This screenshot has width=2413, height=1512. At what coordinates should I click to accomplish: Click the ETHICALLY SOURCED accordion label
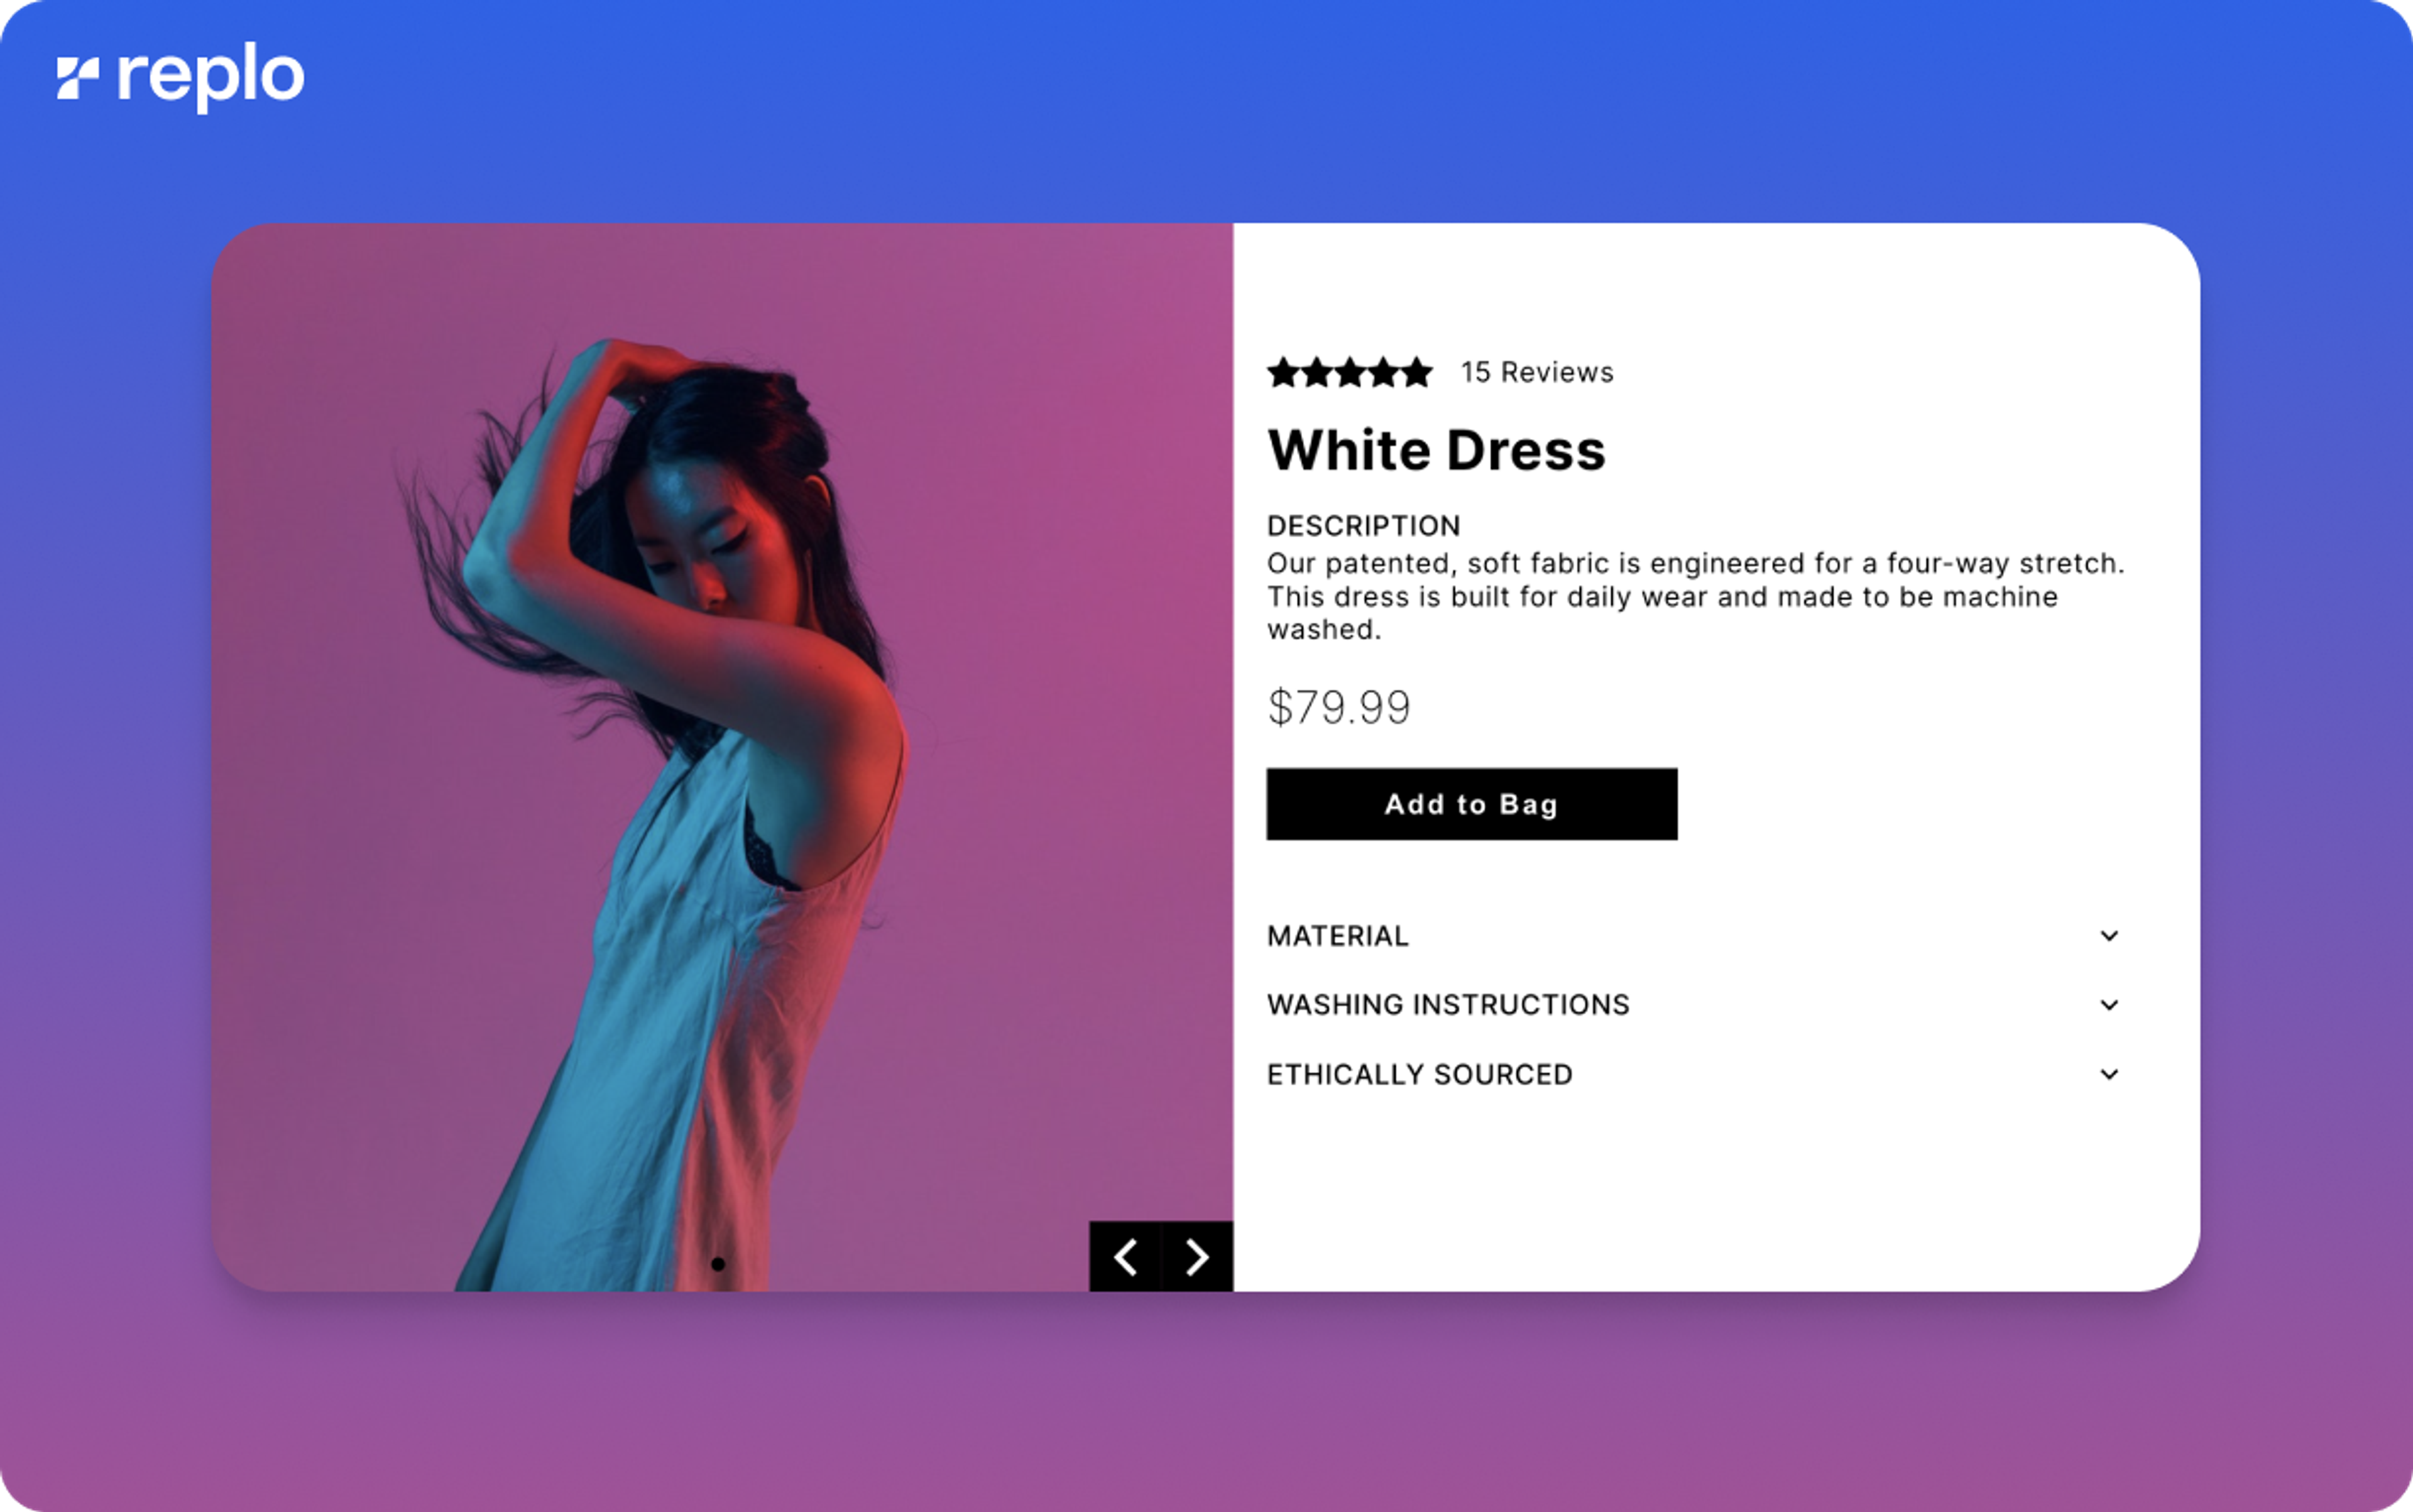[1419, 1074]
